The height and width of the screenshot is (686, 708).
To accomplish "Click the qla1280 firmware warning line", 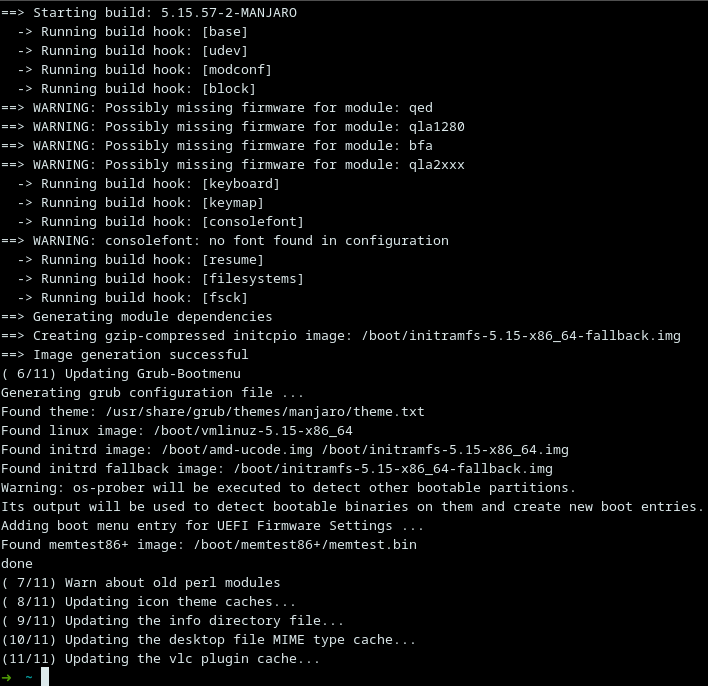I will tap(233, 127).
